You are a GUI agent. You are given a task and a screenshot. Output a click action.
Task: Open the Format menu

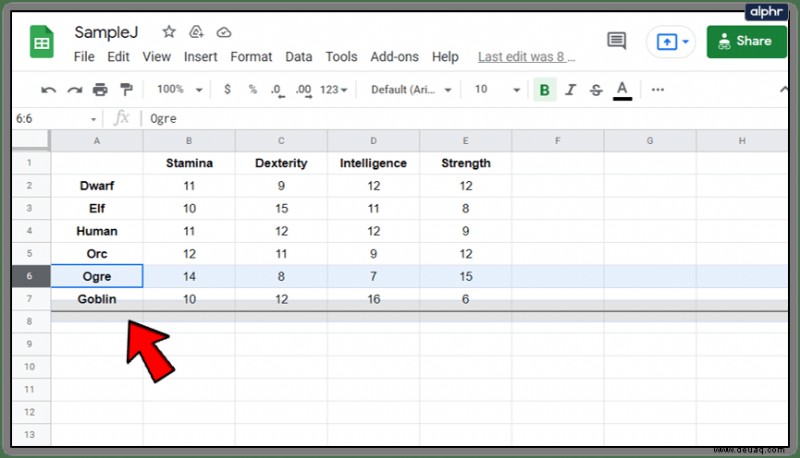[x=251, y=57]
